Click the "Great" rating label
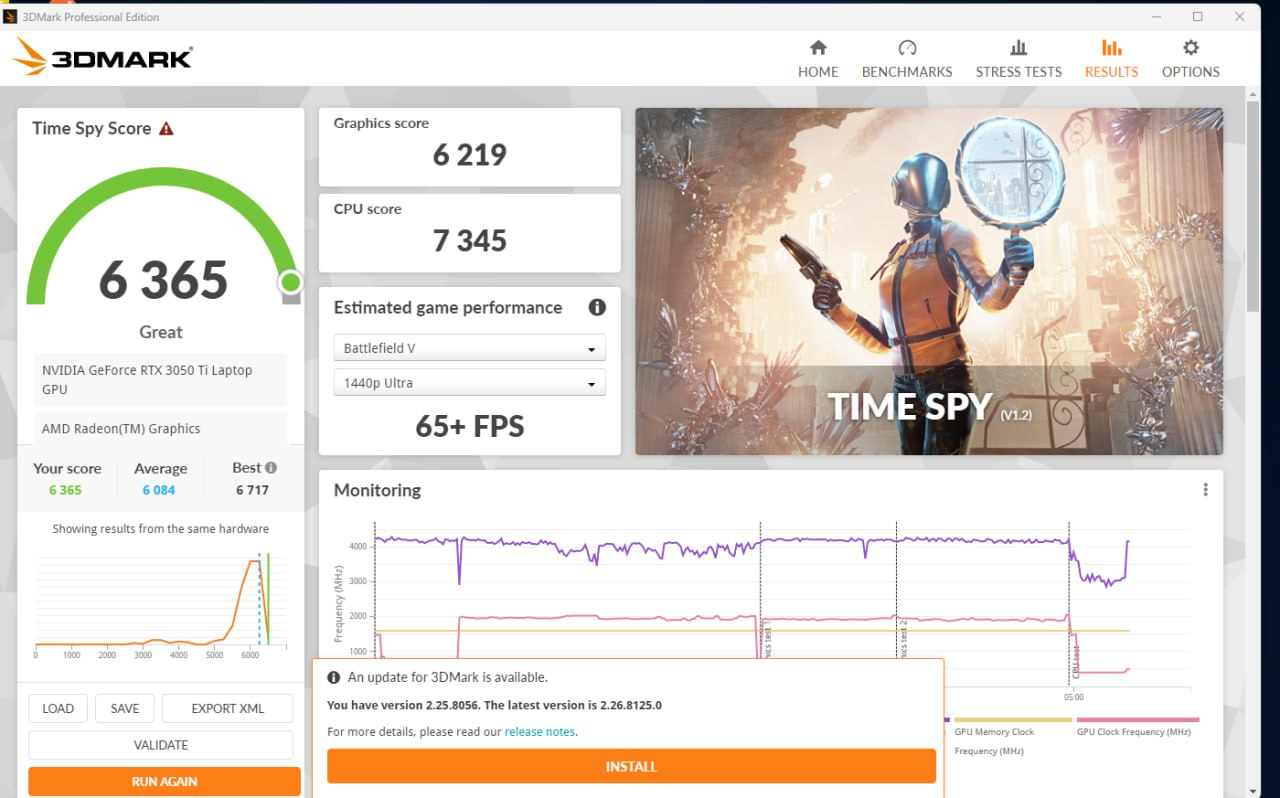Screen dimensions: 1280x798 161,332
